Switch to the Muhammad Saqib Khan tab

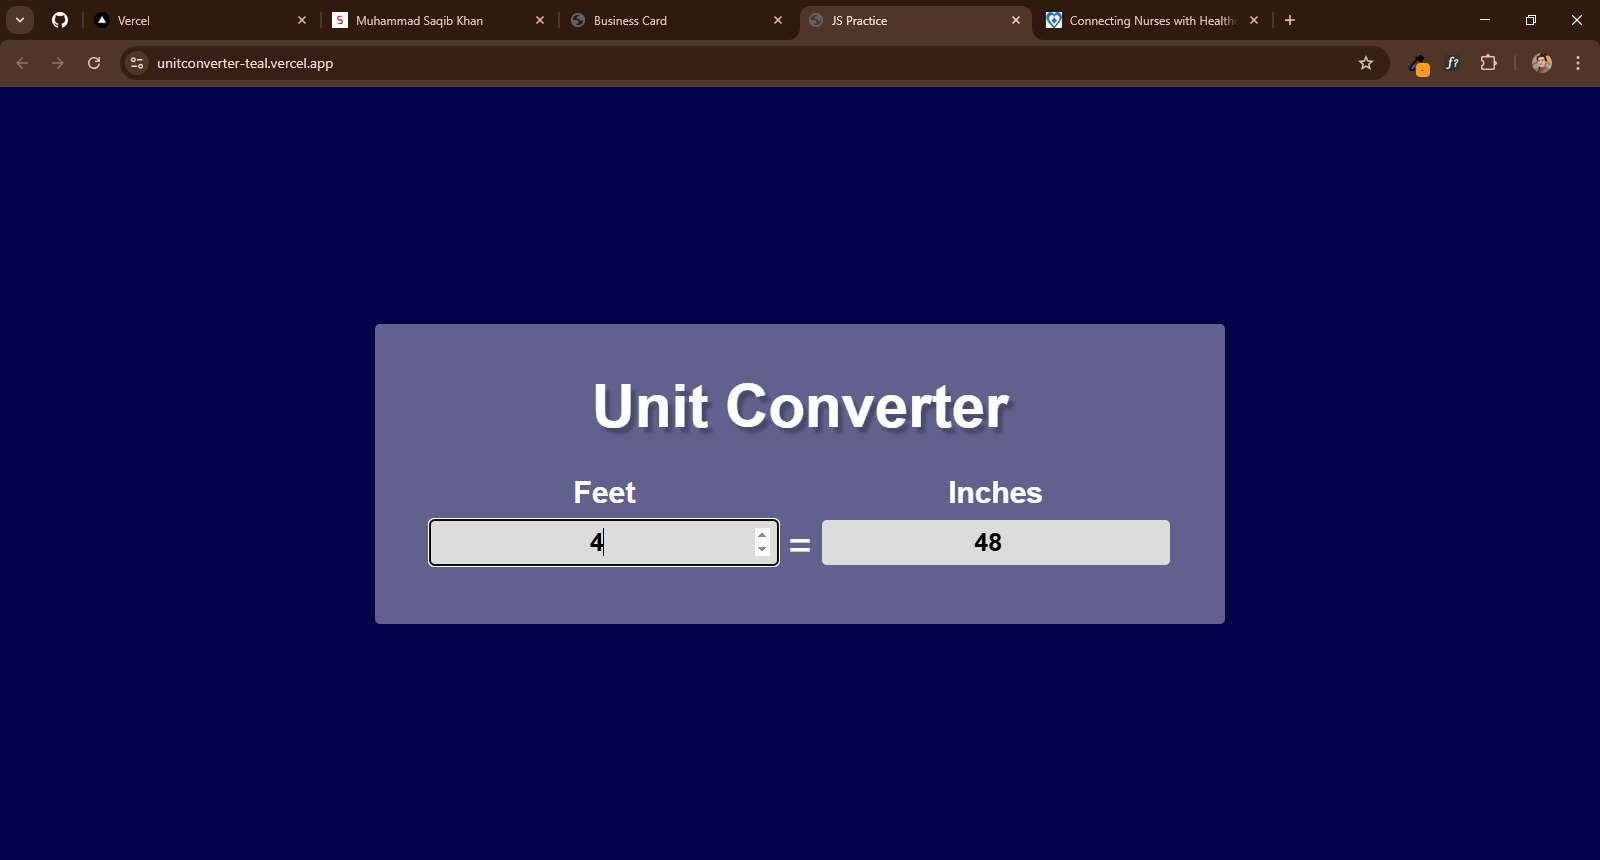pos(430,20)
